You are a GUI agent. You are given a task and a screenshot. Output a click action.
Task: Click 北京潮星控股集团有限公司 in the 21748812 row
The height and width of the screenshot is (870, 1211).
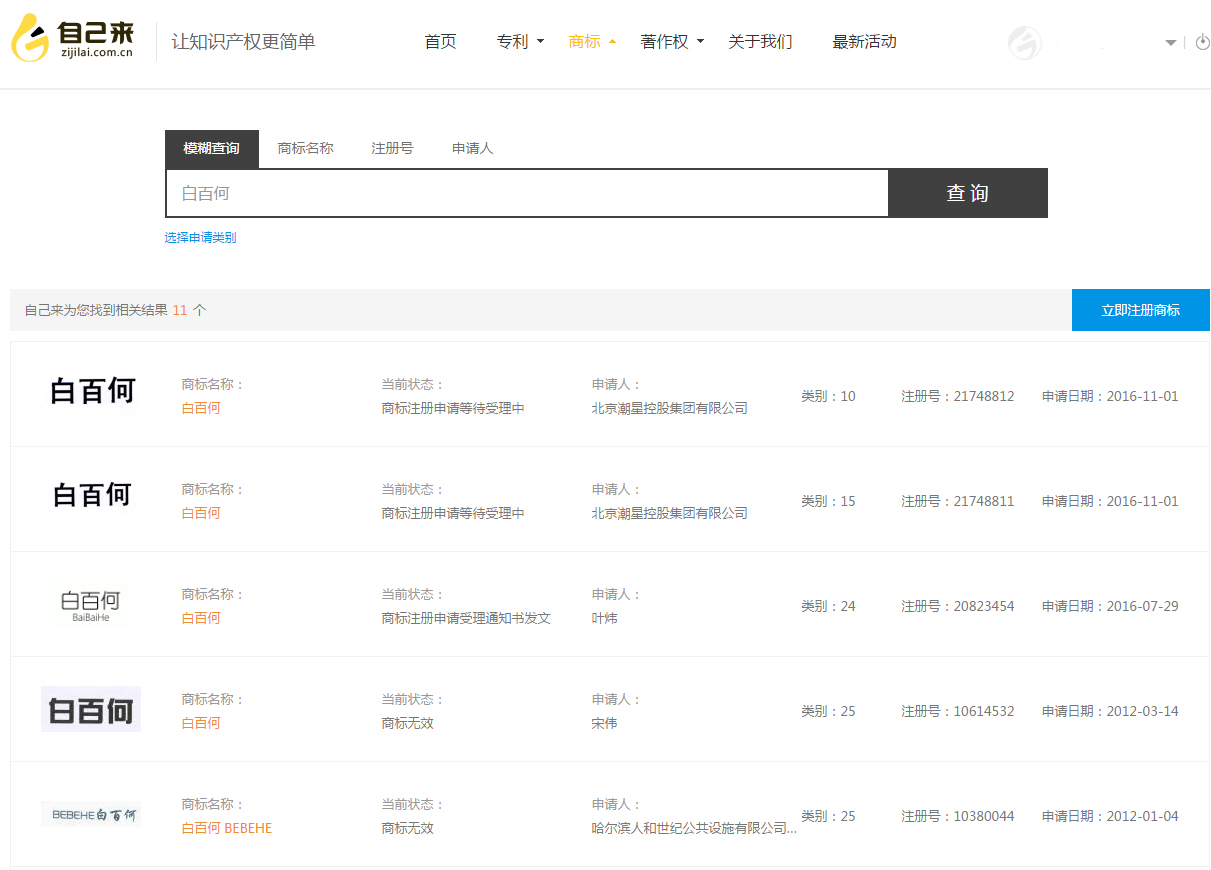tap(670, 408)
